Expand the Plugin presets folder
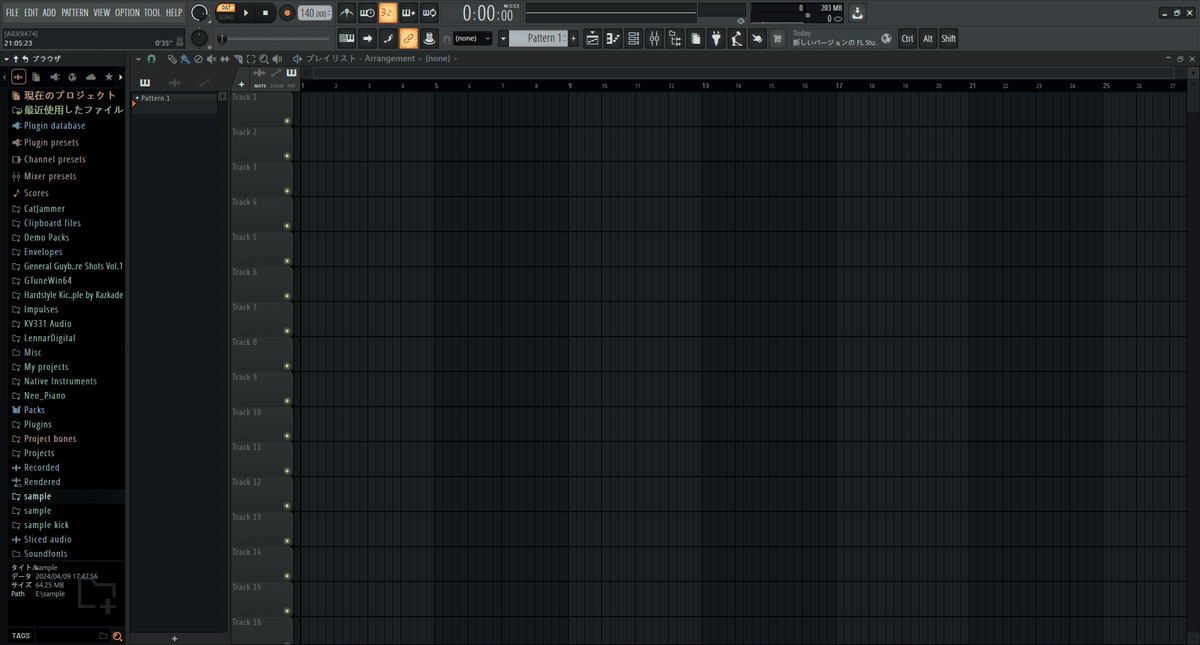The height and width of the screenshot is (645, 1200). point(51,143)
